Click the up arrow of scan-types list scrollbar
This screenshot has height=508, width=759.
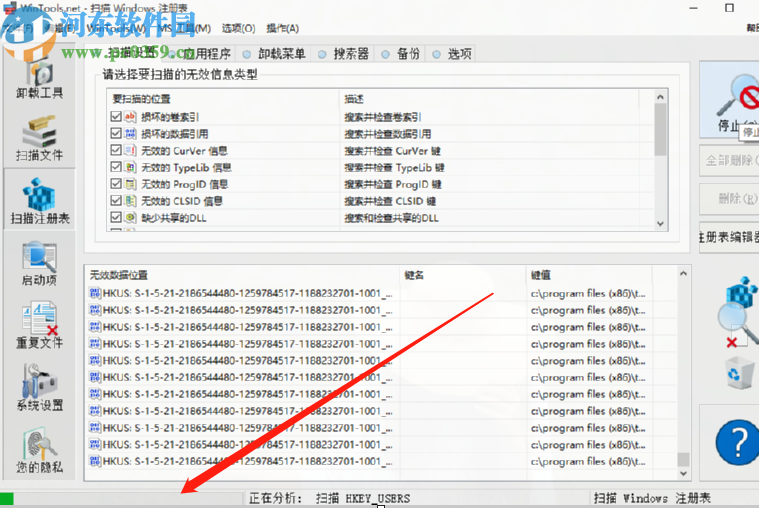pyautogui.click(x=661, y=97)
